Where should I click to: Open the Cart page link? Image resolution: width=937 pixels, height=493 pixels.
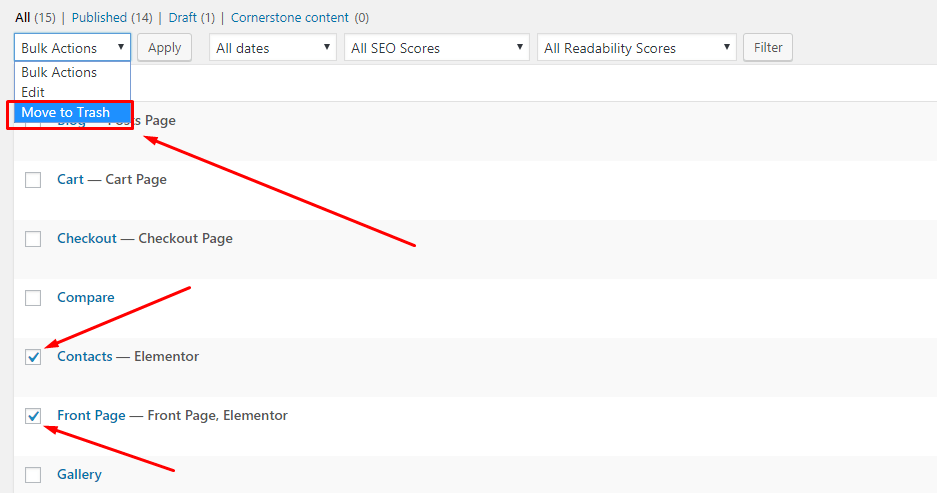point(70,179)
